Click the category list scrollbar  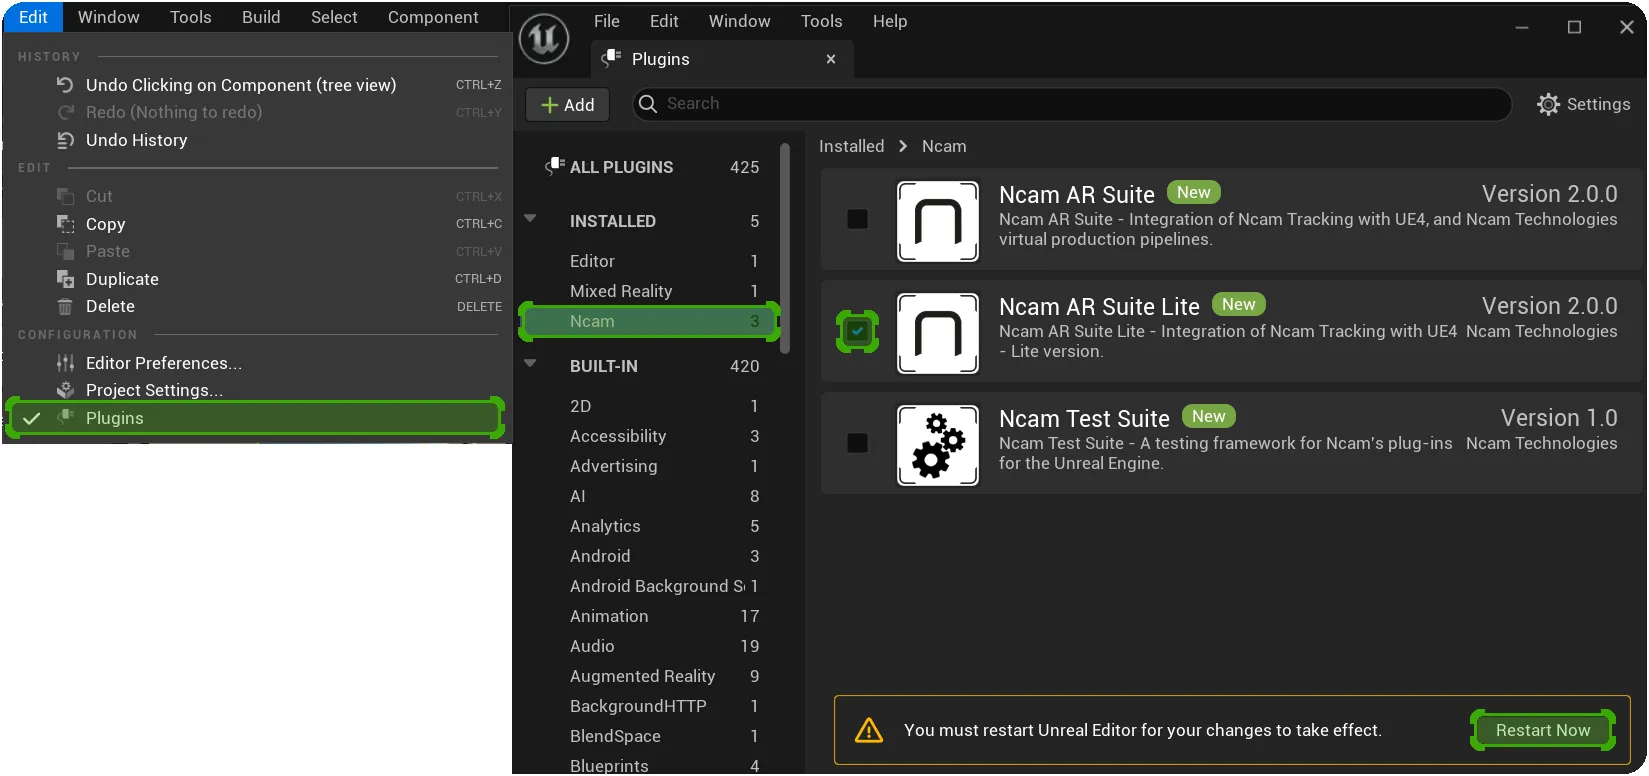pyautogui.click(x=785, y=249)
